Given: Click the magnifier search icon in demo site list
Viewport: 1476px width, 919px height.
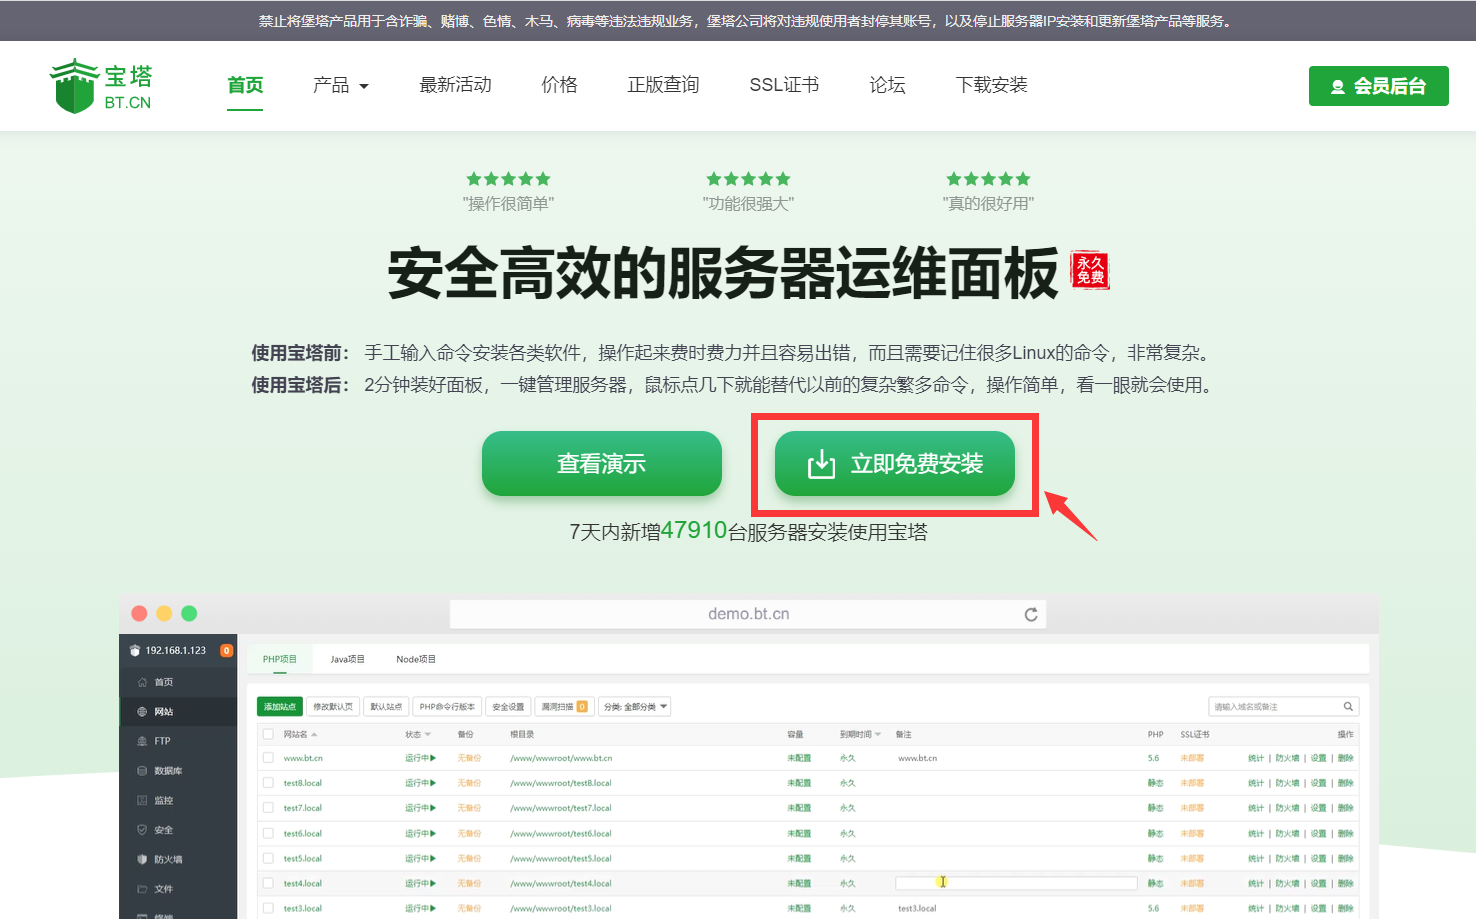Looking at the screenshot, I should click(x=1348, y=707).
